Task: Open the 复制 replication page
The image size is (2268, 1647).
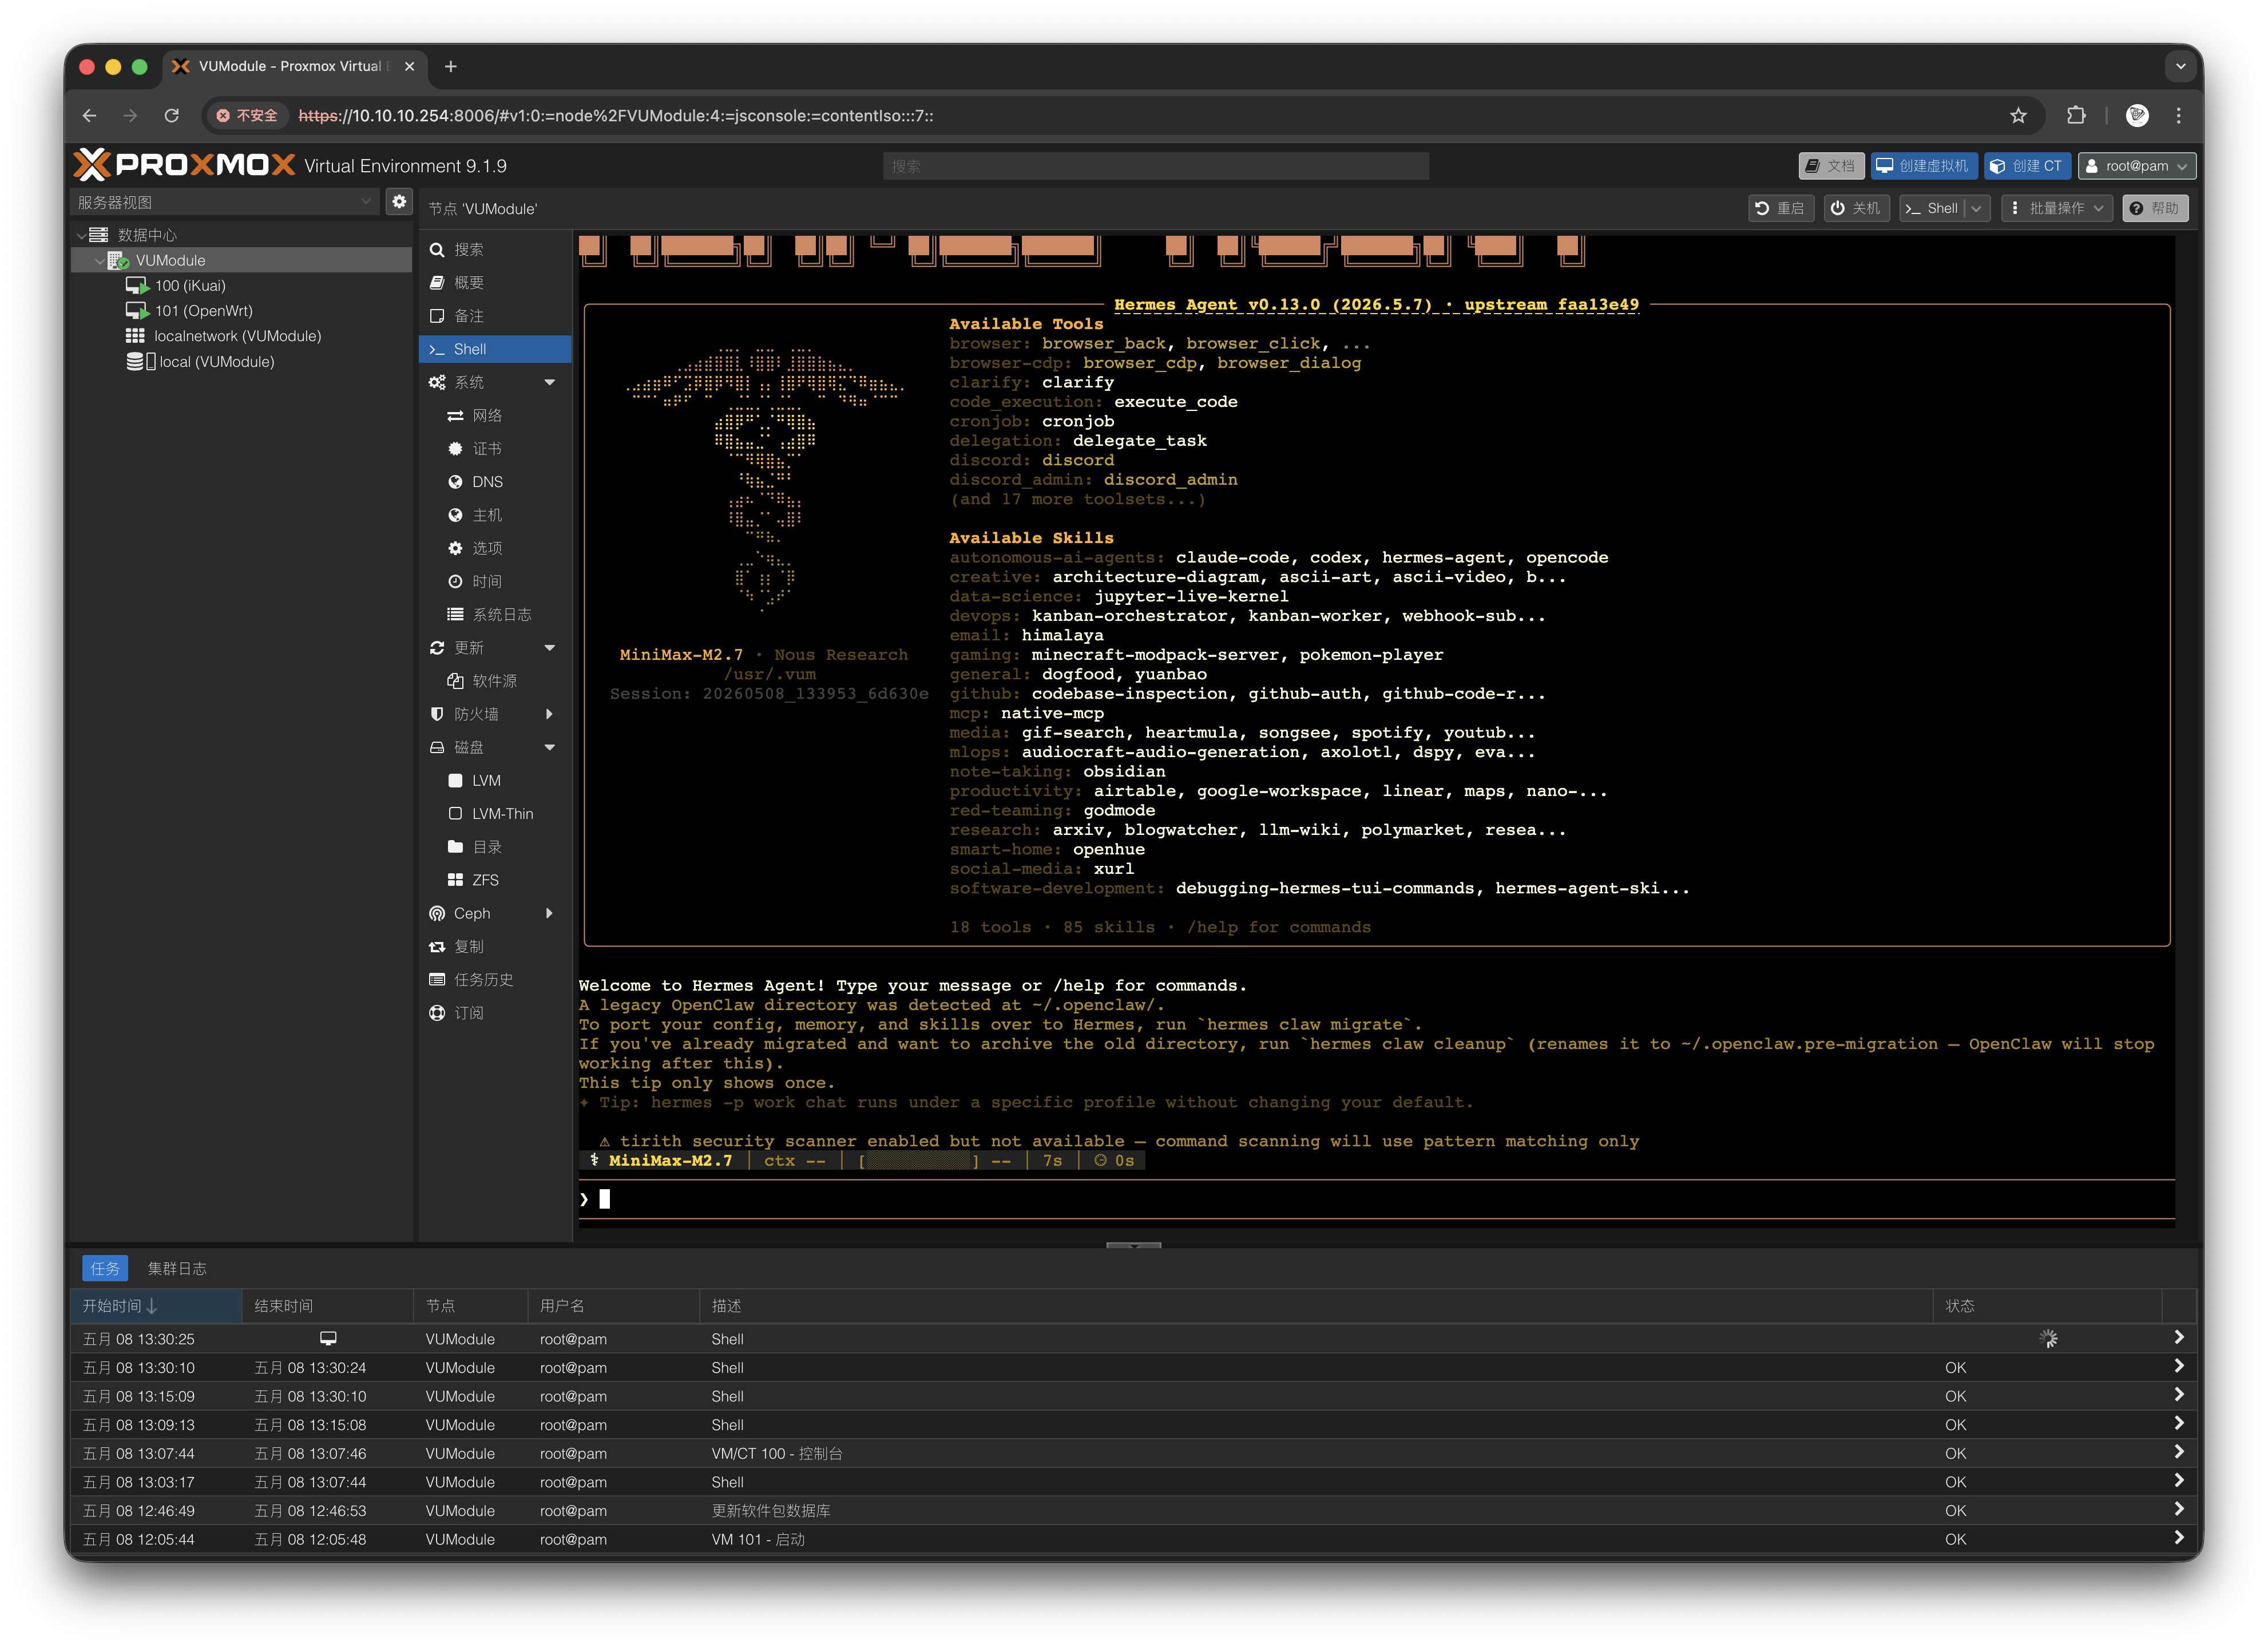Action: pyautogui.click(x=494, y=946)
